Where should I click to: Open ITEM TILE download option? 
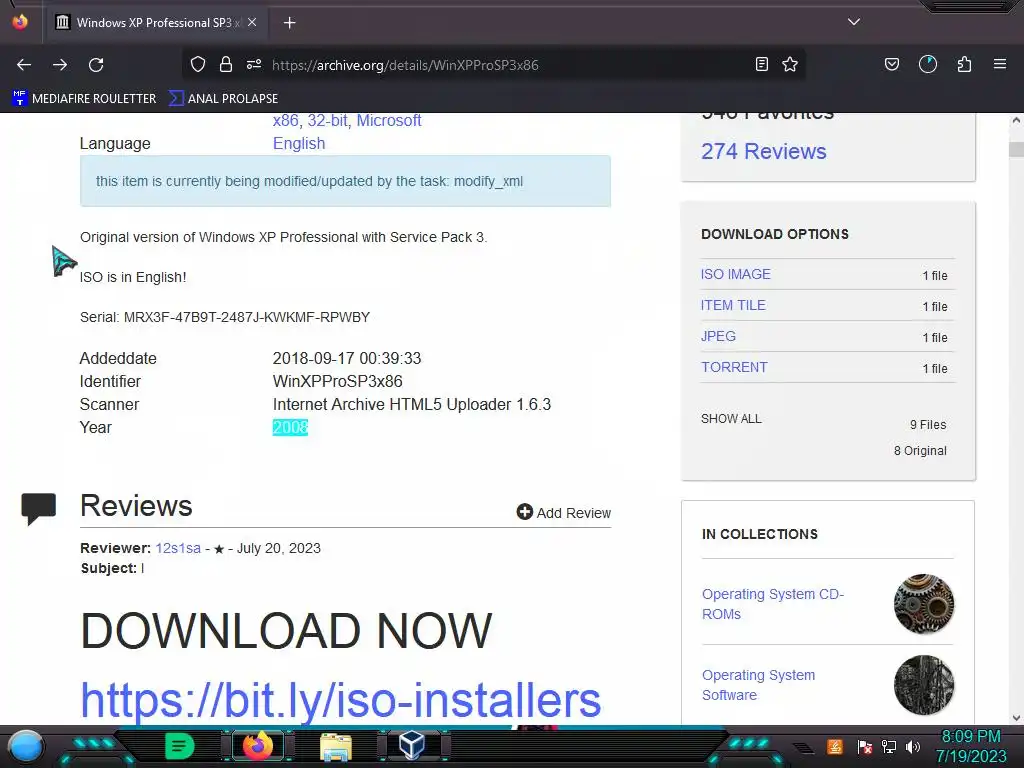click(733, 305)
